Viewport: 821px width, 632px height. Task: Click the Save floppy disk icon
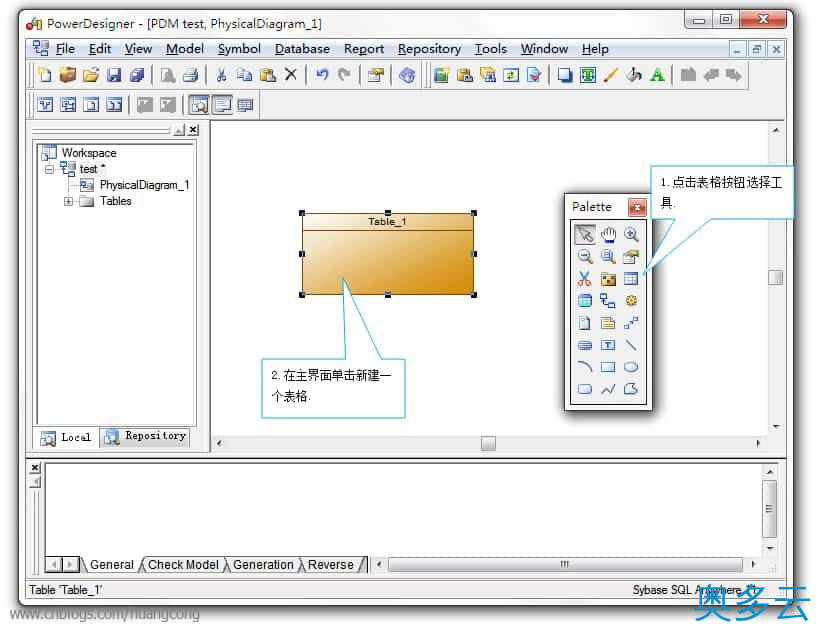(114, 75)
